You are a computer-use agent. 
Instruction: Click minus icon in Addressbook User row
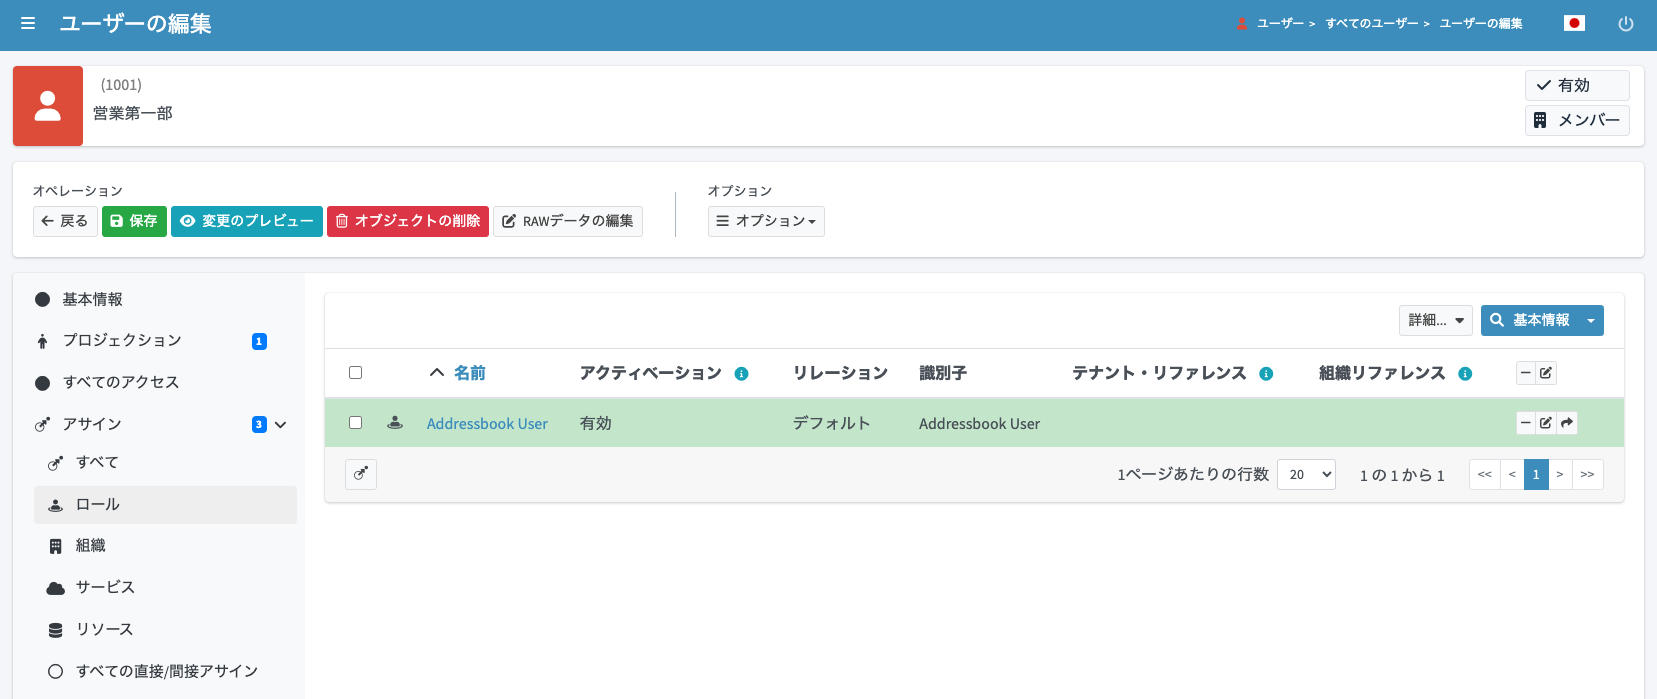tap(1526, 423)
